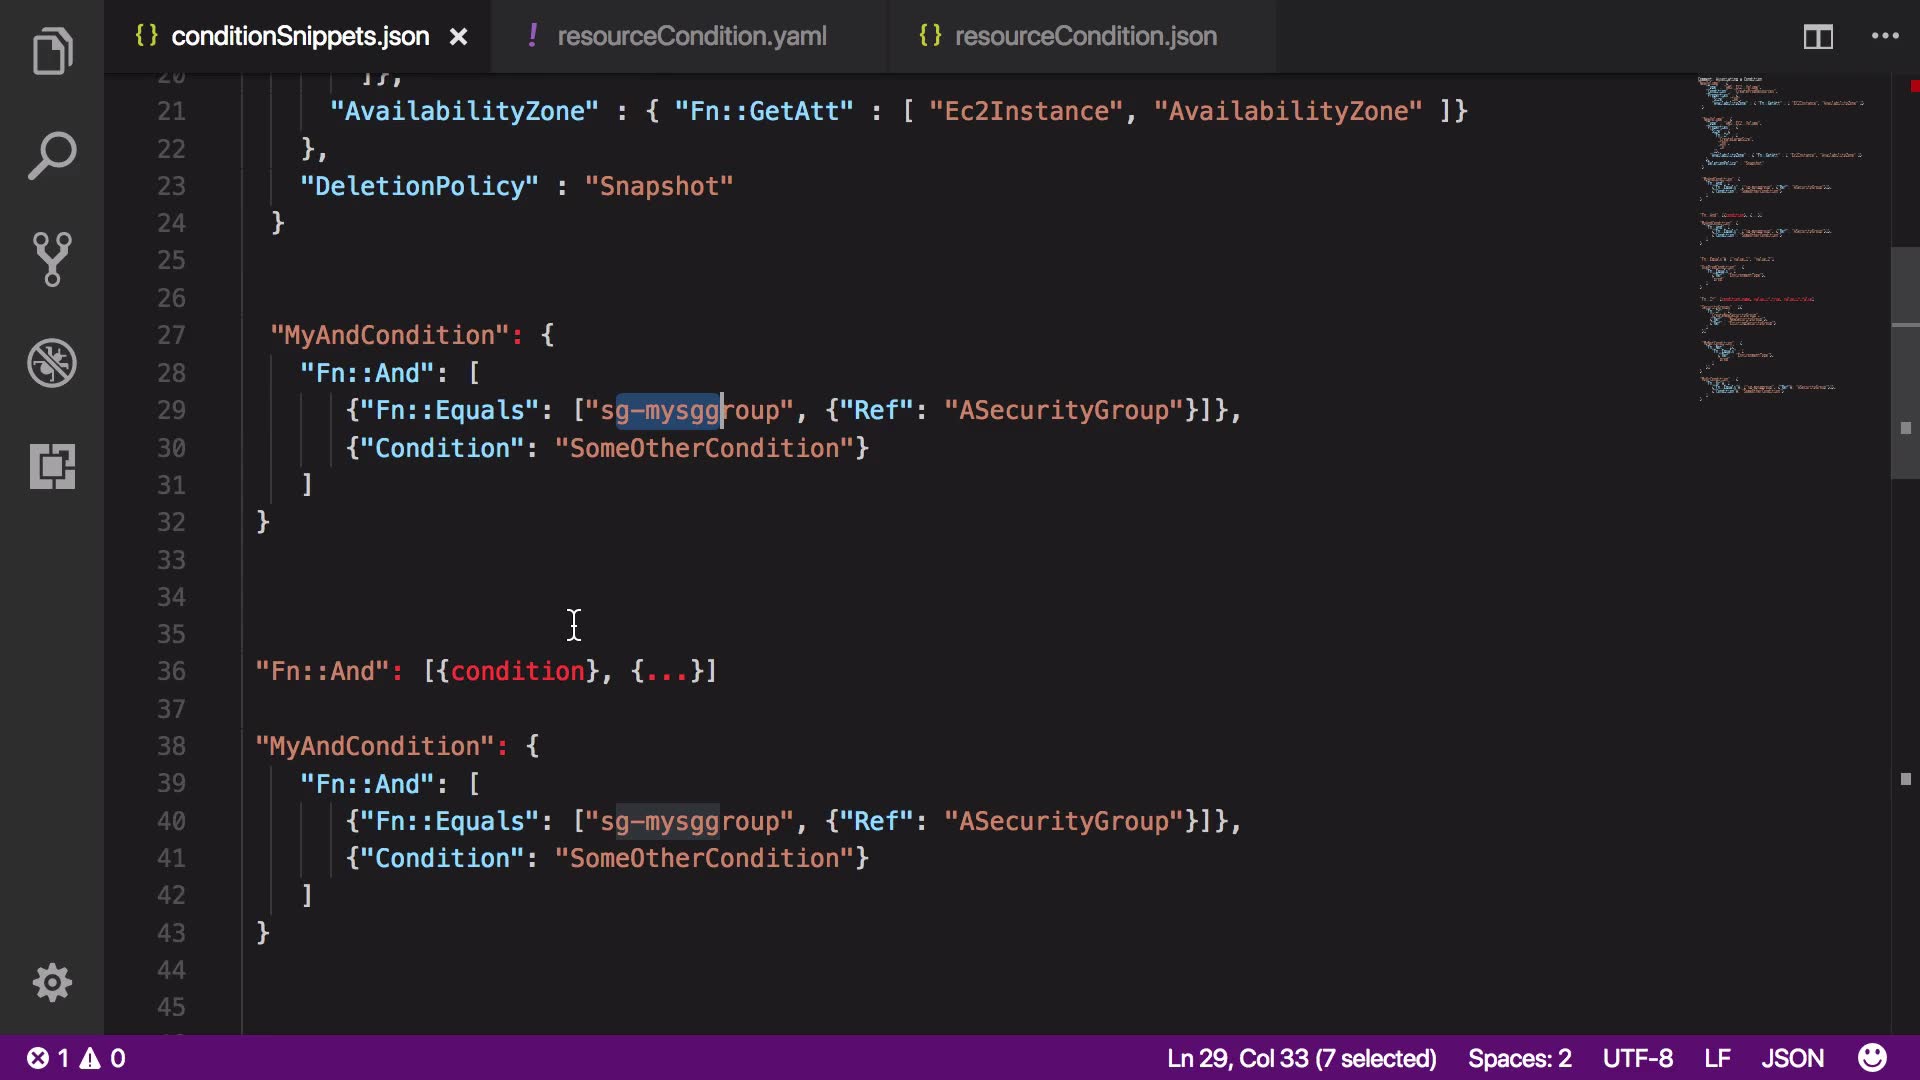Switch to resourceCondition.yaml tab
Viewport: 1920px width, 1080px height.
[x=691, y=37]
